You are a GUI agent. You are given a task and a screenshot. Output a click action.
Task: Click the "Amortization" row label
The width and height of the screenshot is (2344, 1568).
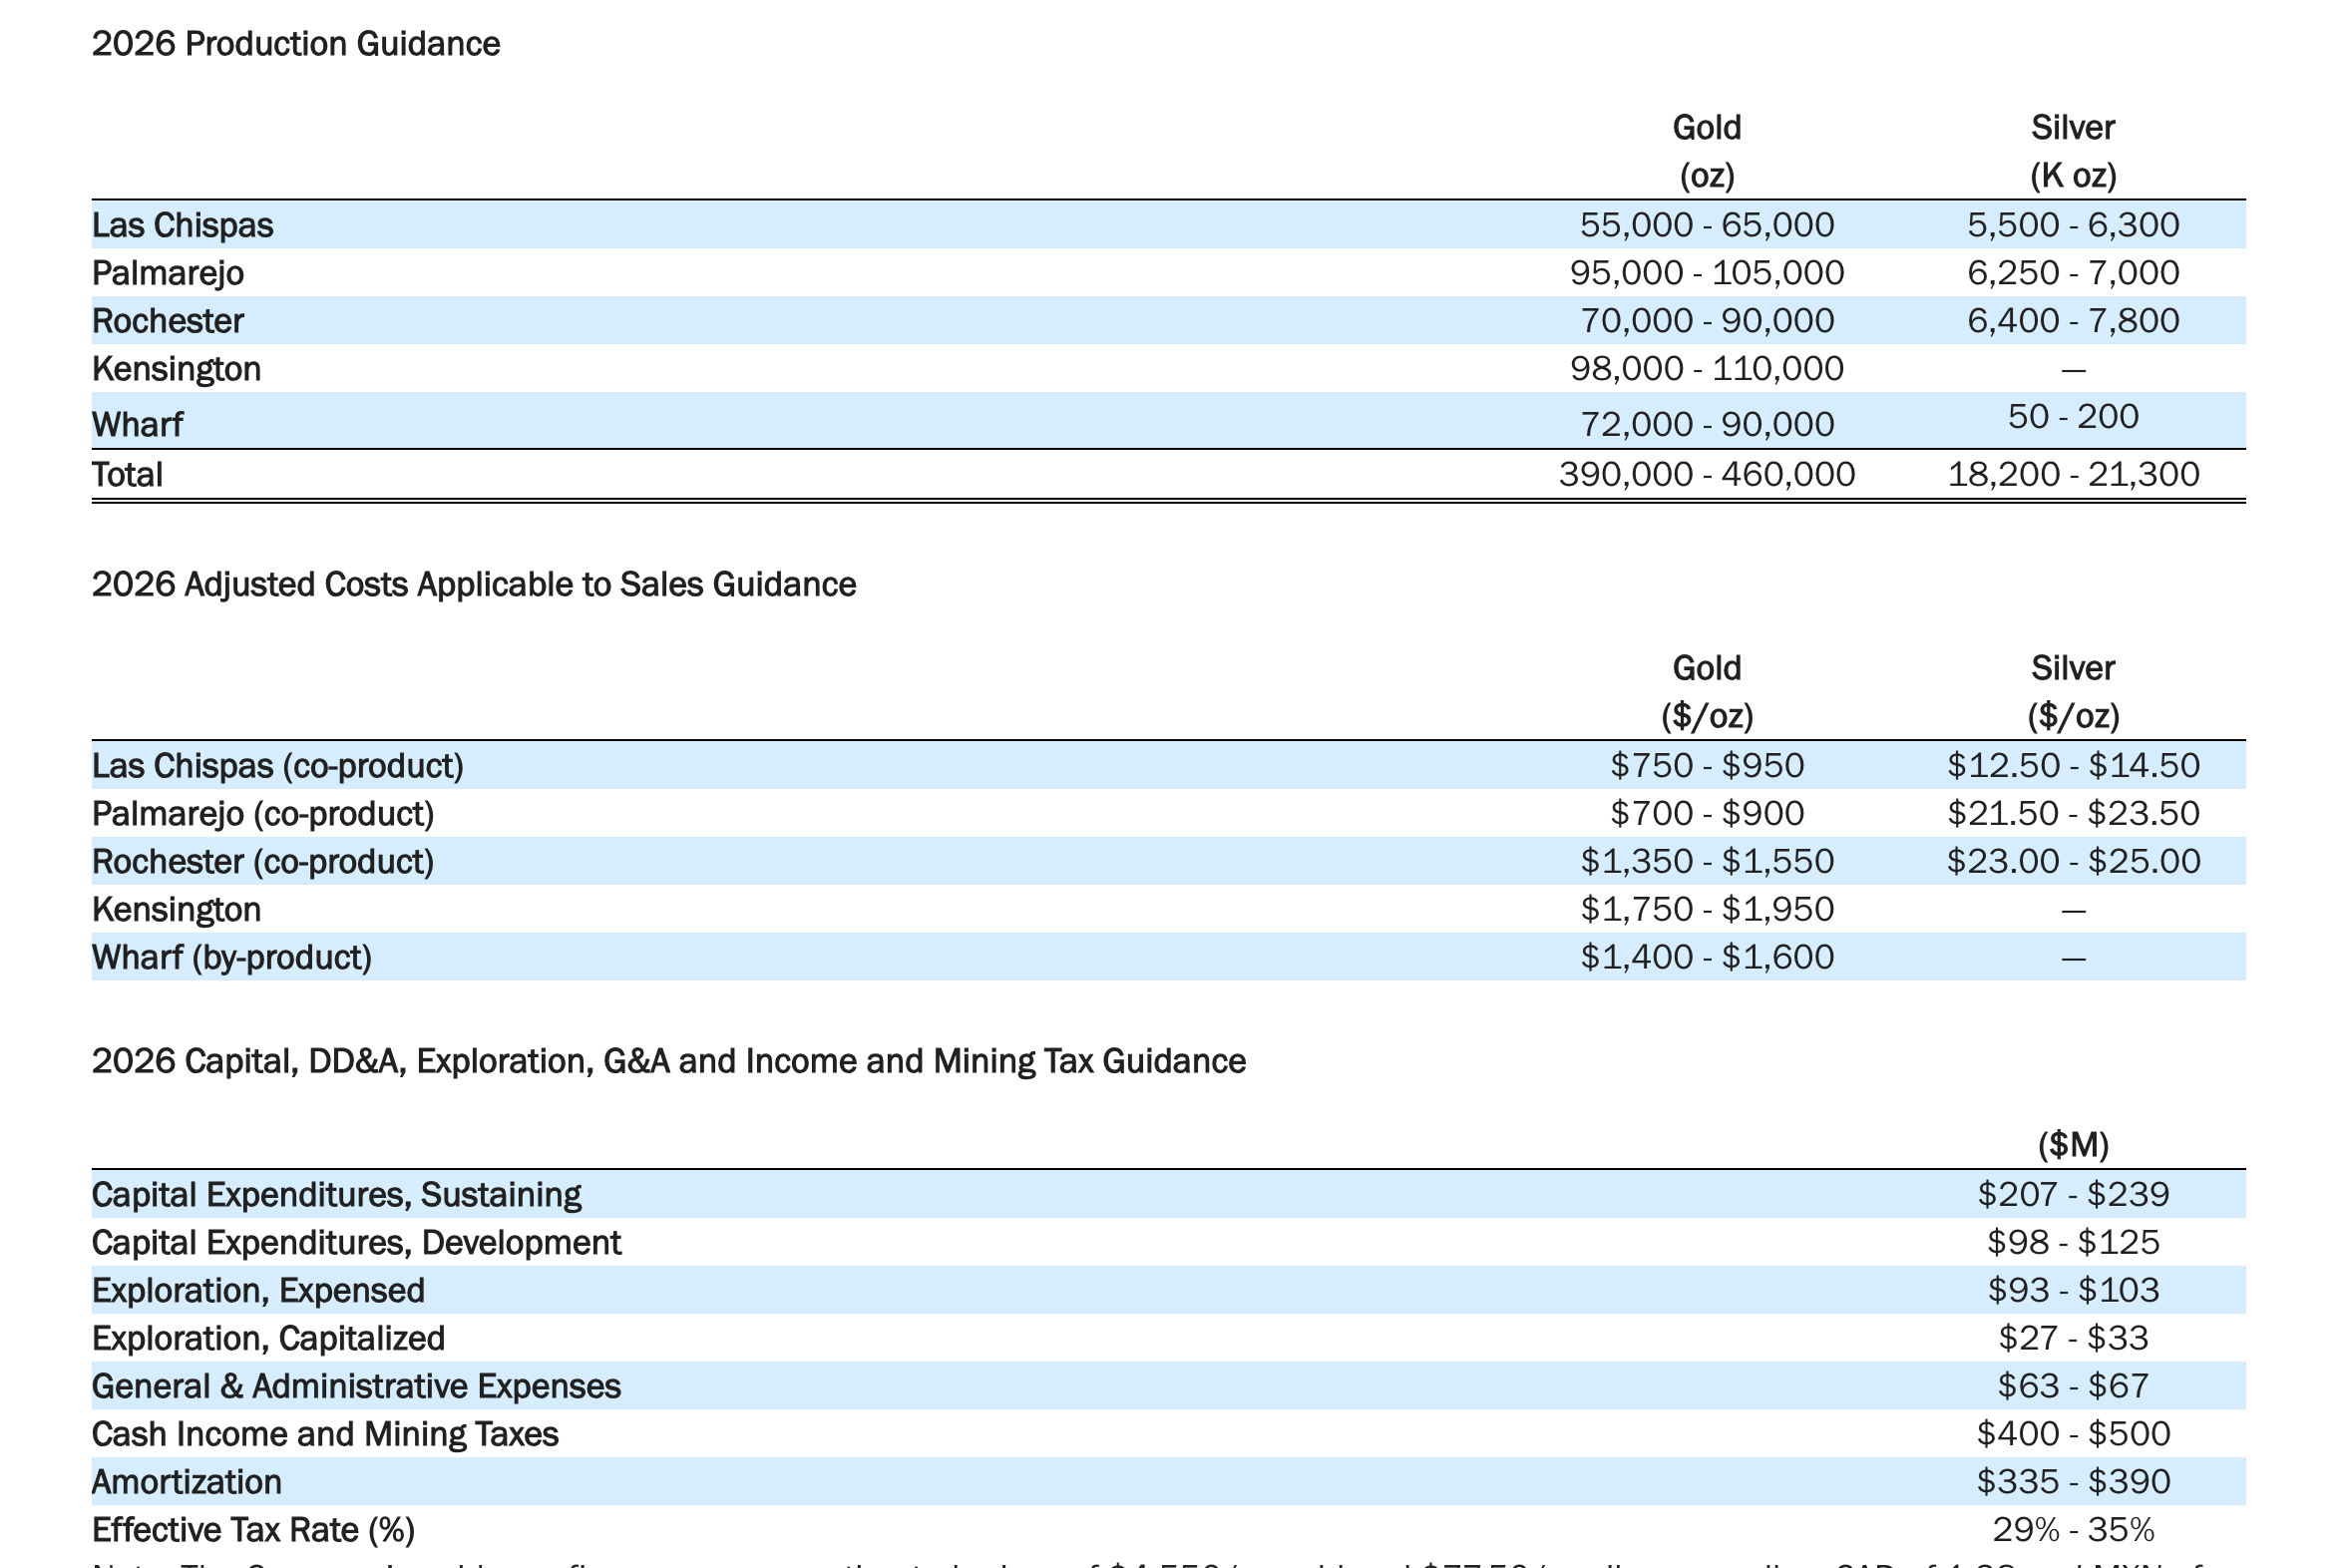click(x=187, y=1483)
